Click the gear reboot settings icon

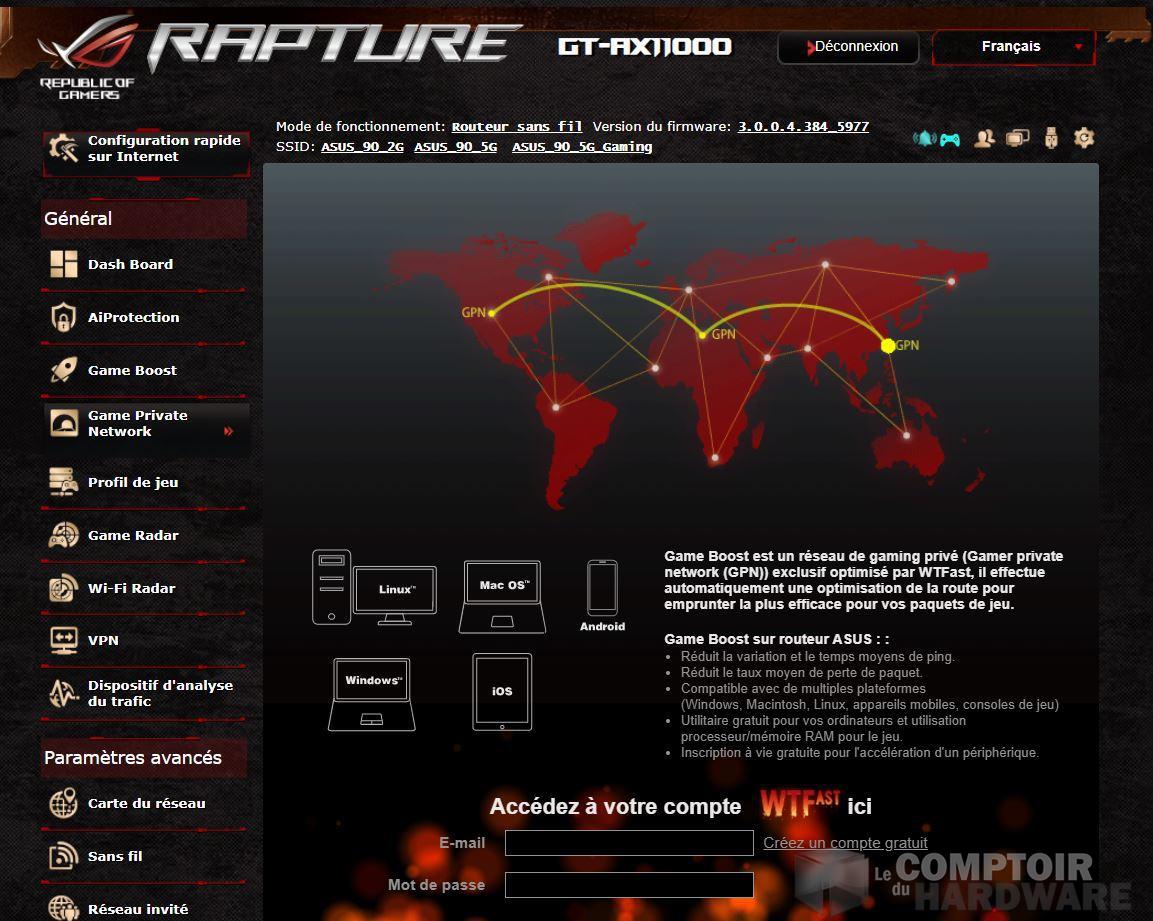click(x=1084, y=138)
